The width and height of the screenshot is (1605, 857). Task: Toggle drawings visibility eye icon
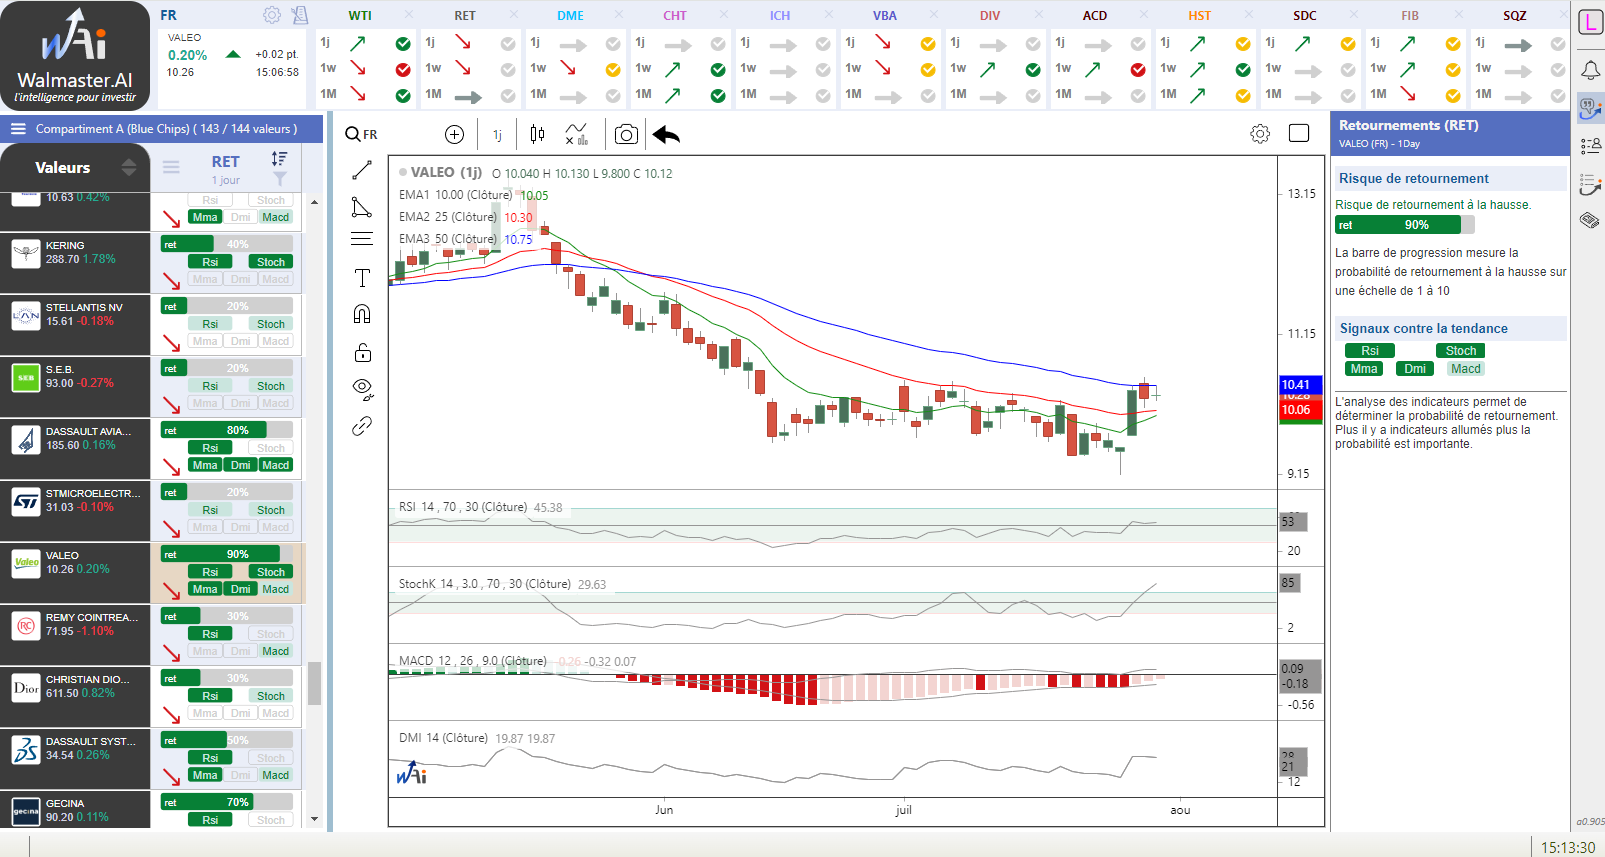[362, 388]
